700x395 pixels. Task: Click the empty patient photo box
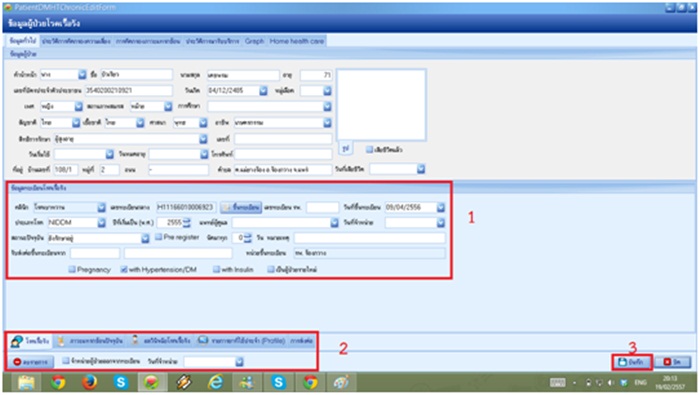tap(381, 105)
